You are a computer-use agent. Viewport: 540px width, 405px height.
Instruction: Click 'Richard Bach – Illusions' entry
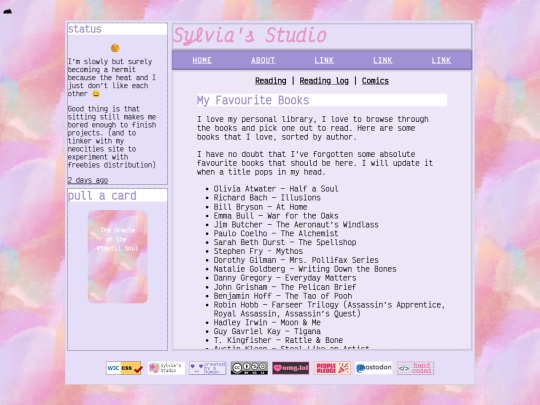[267, 198]
